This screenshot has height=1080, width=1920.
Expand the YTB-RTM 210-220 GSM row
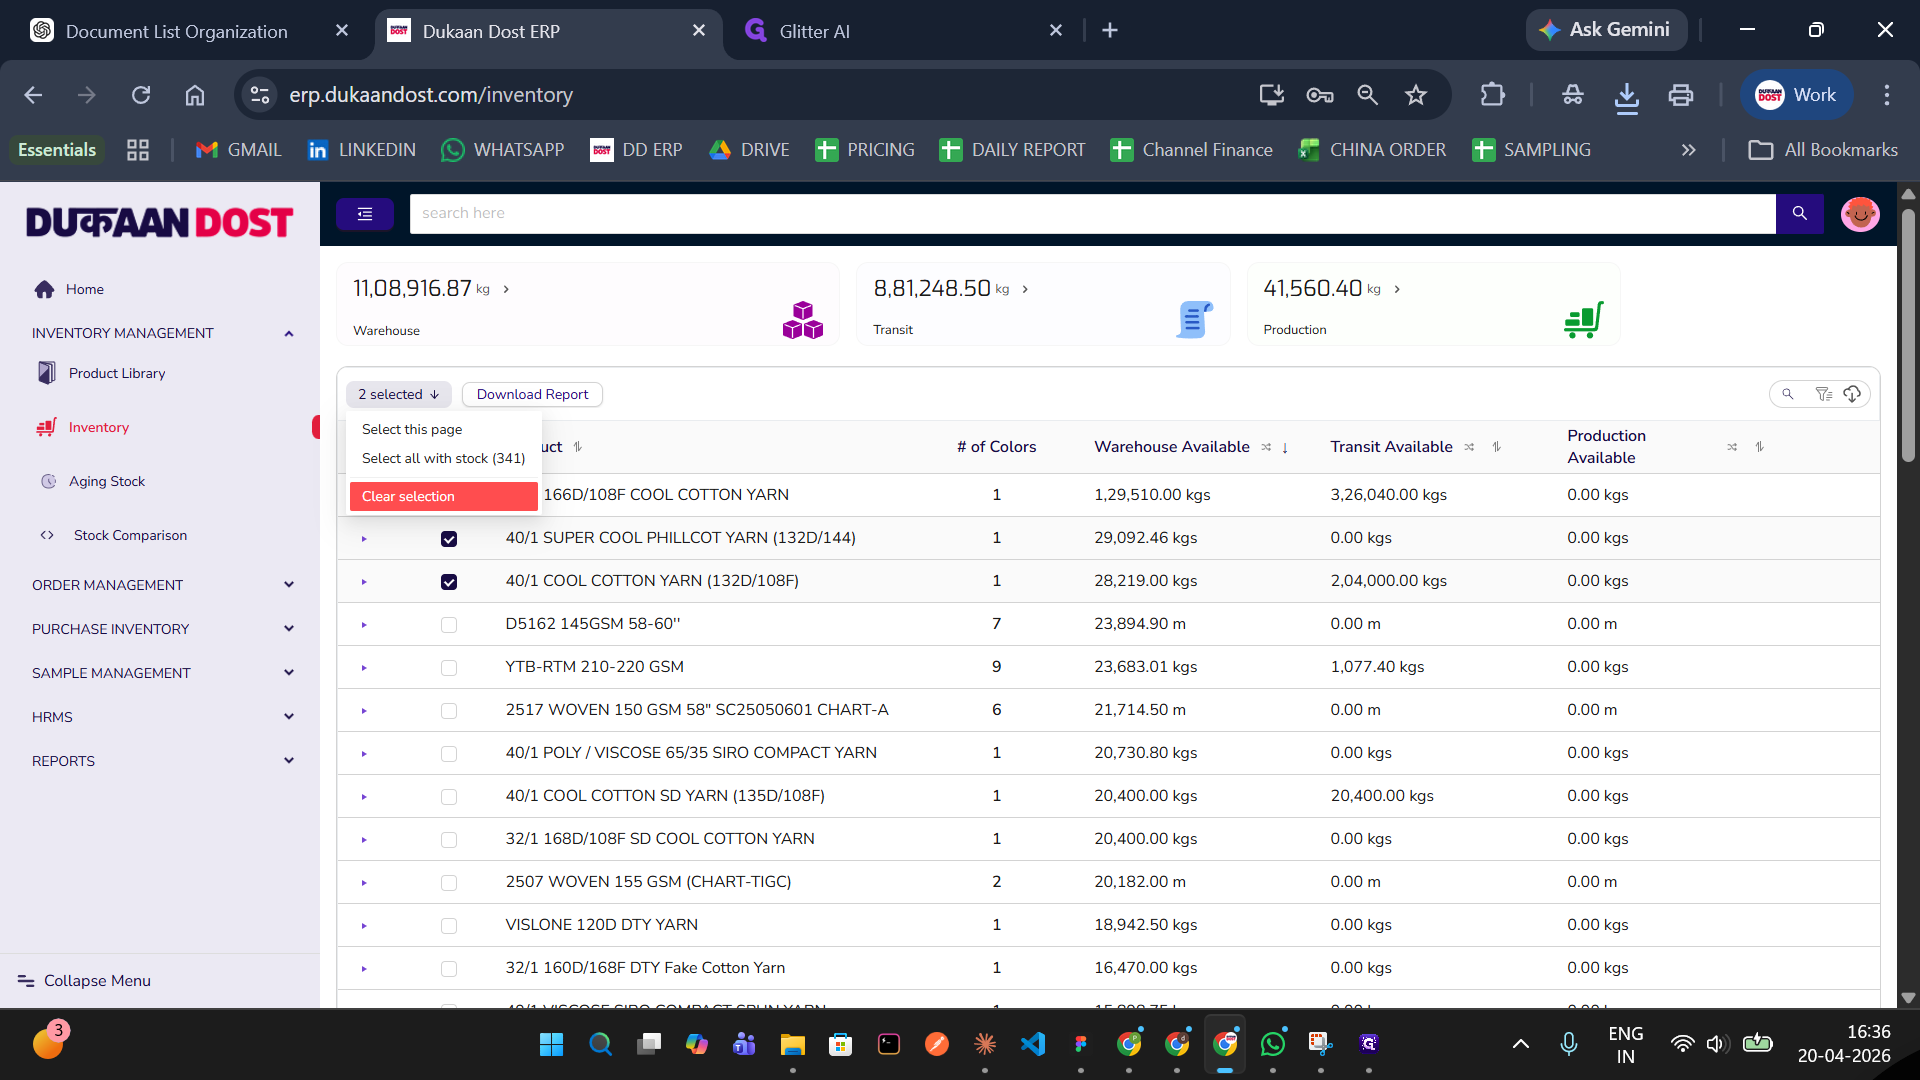point(364,668)
